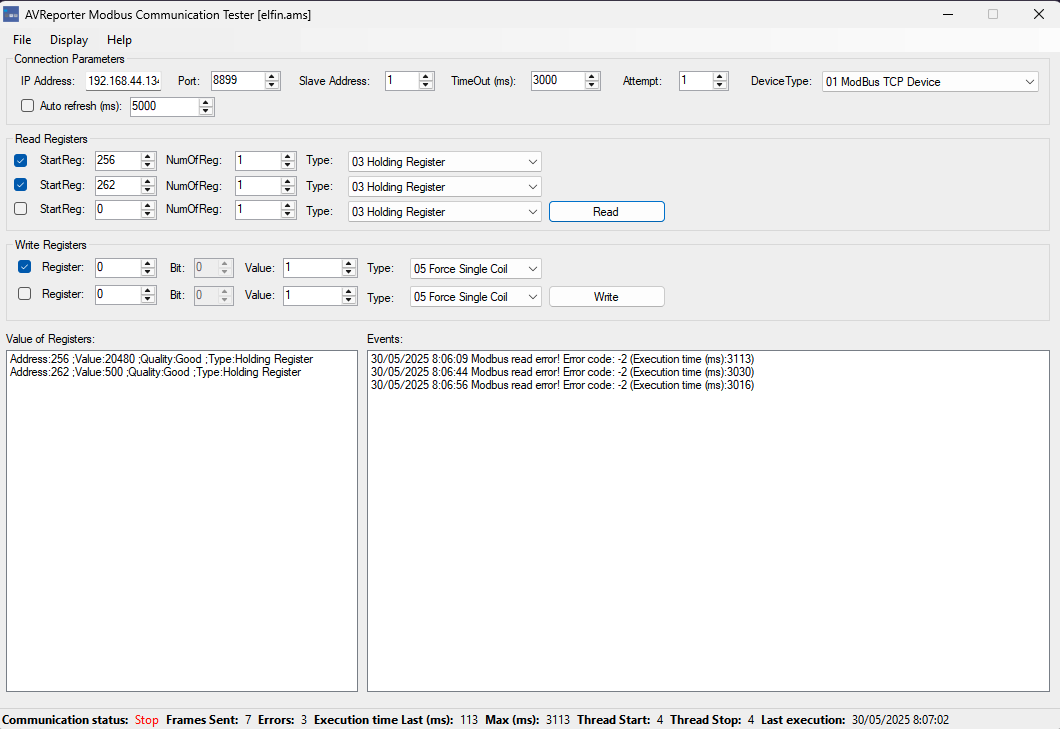Open the File menu
Screen dimensions: 1060x729
pos(22,40)
